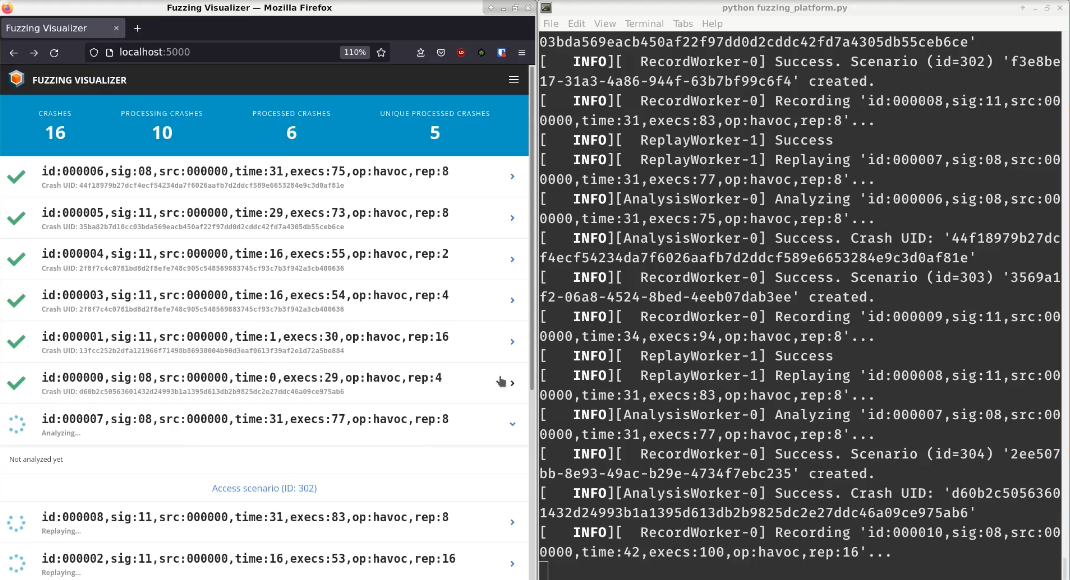1070x580 pixels.
Task: Click the 'Not analyzed yet' text
Action: (x=36, y=459)
